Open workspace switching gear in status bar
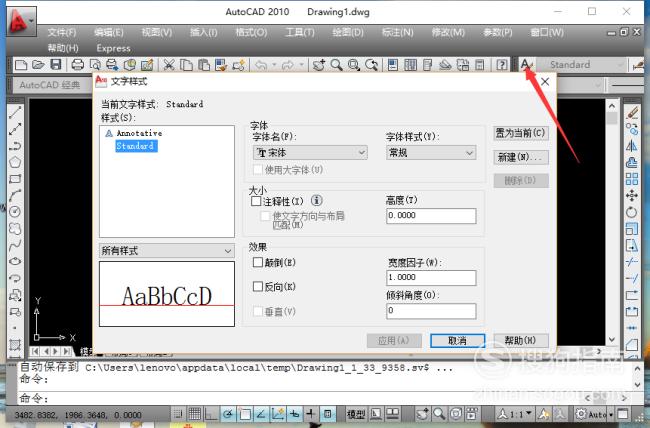 (582, 413)
